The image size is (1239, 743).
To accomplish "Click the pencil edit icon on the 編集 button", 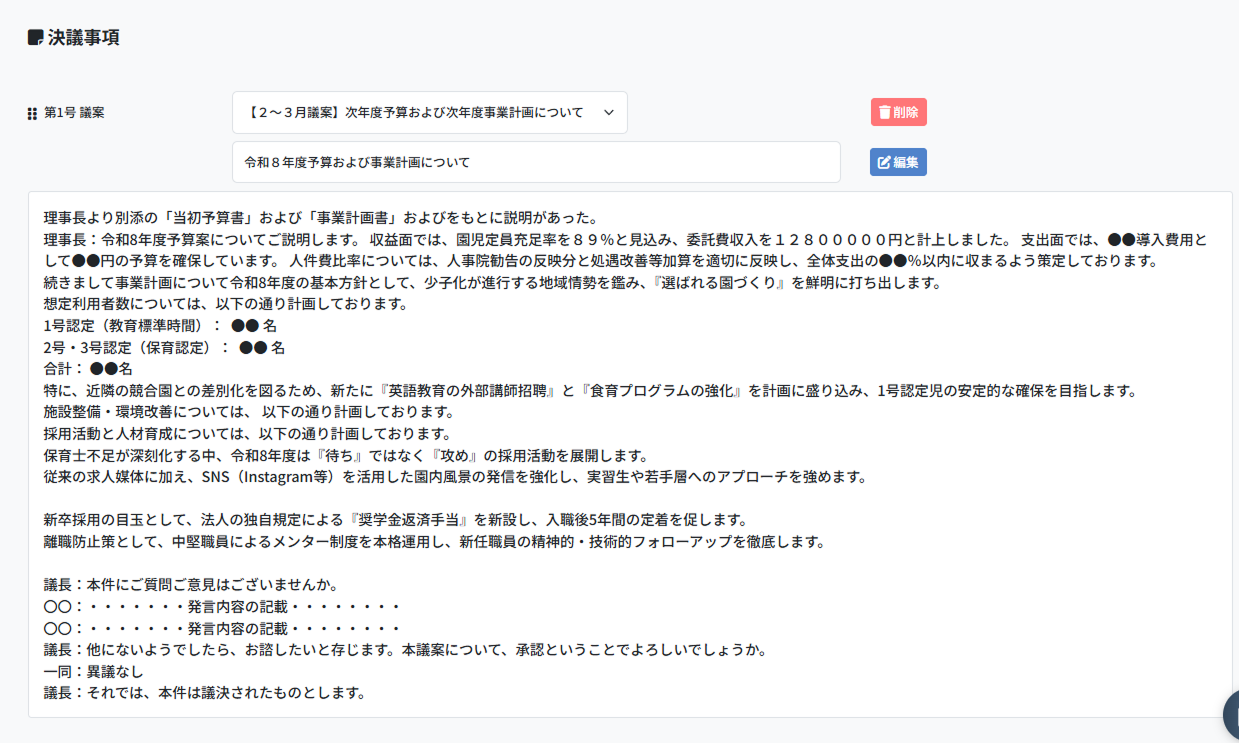I will coord(882,162).
